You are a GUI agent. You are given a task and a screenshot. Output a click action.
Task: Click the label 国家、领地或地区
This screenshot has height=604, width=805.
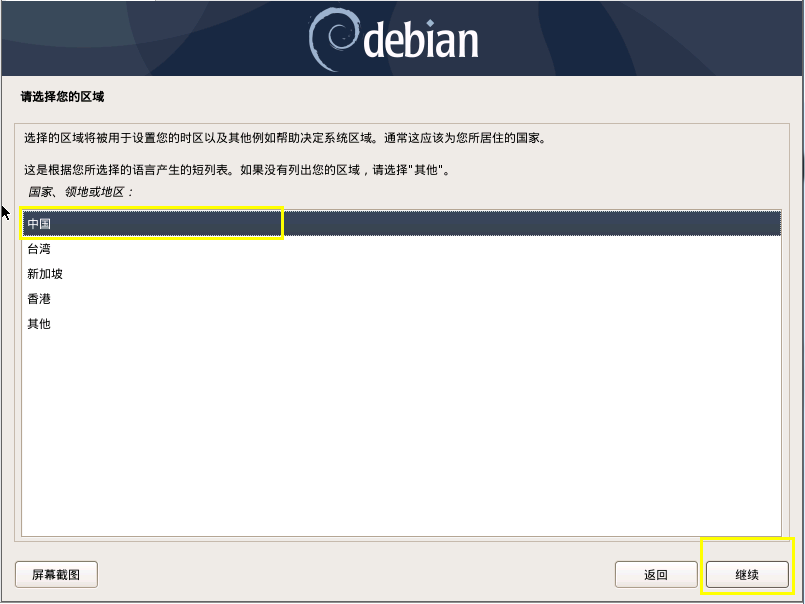click(x=81, y=192)
